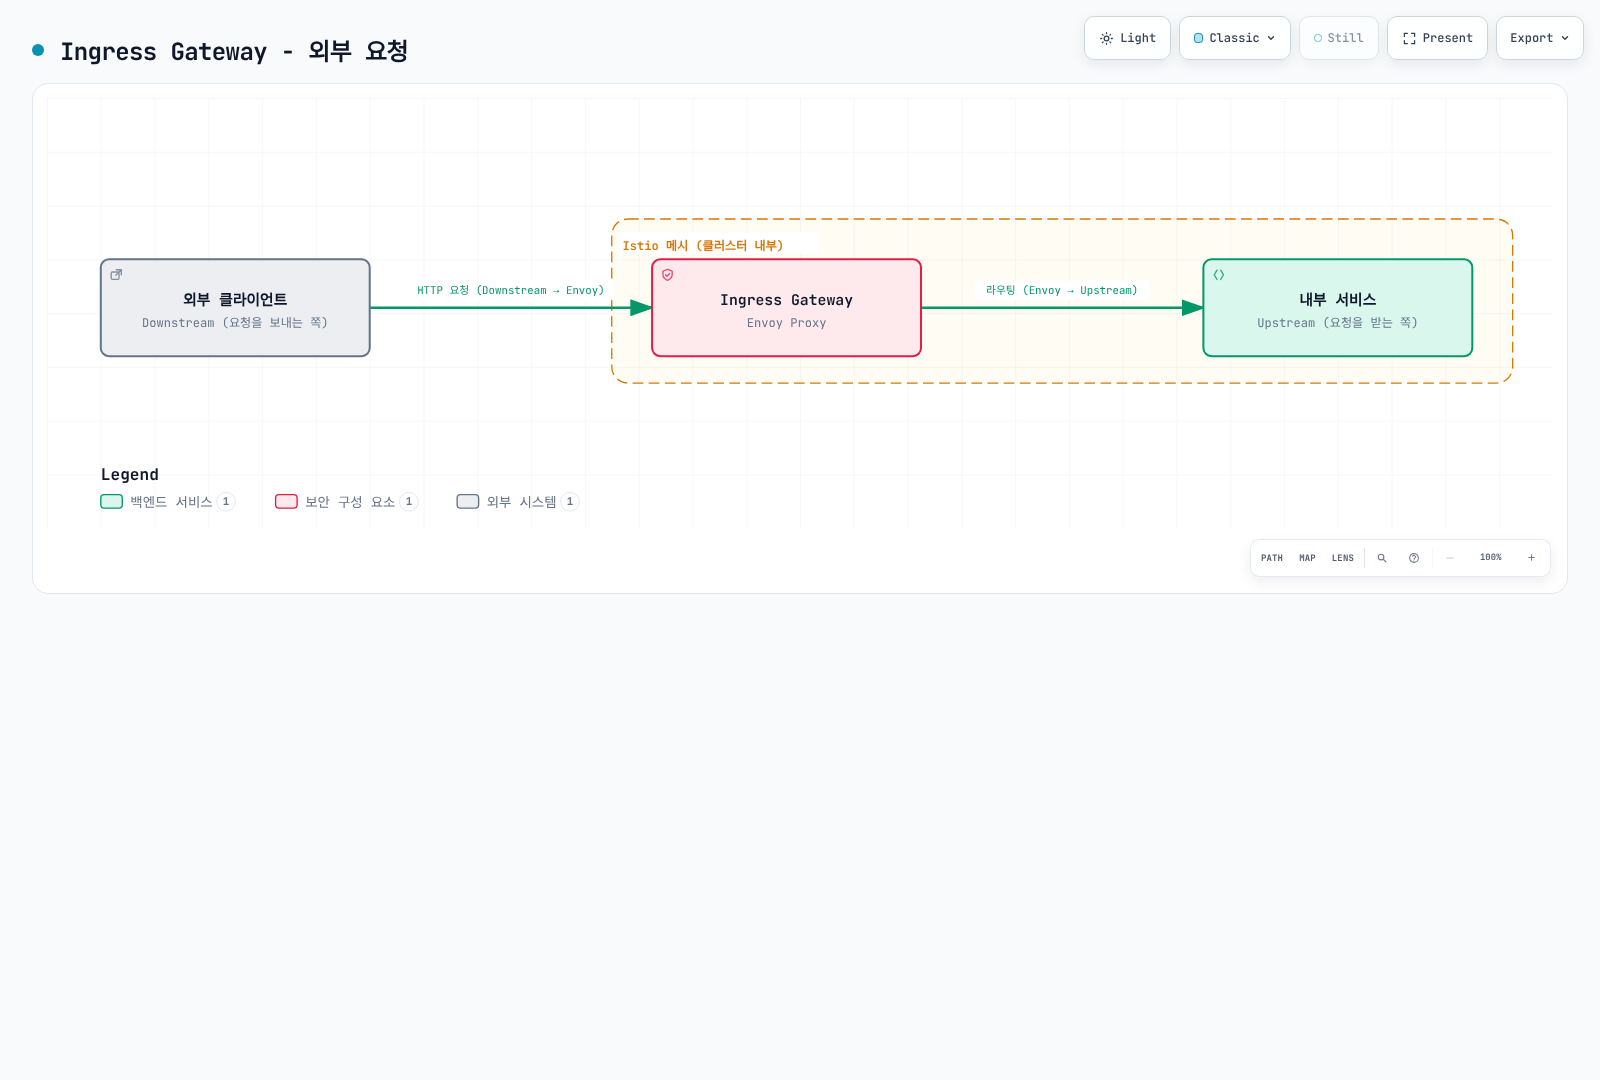Select the 외부 클라이언트 node

(235, 308)
